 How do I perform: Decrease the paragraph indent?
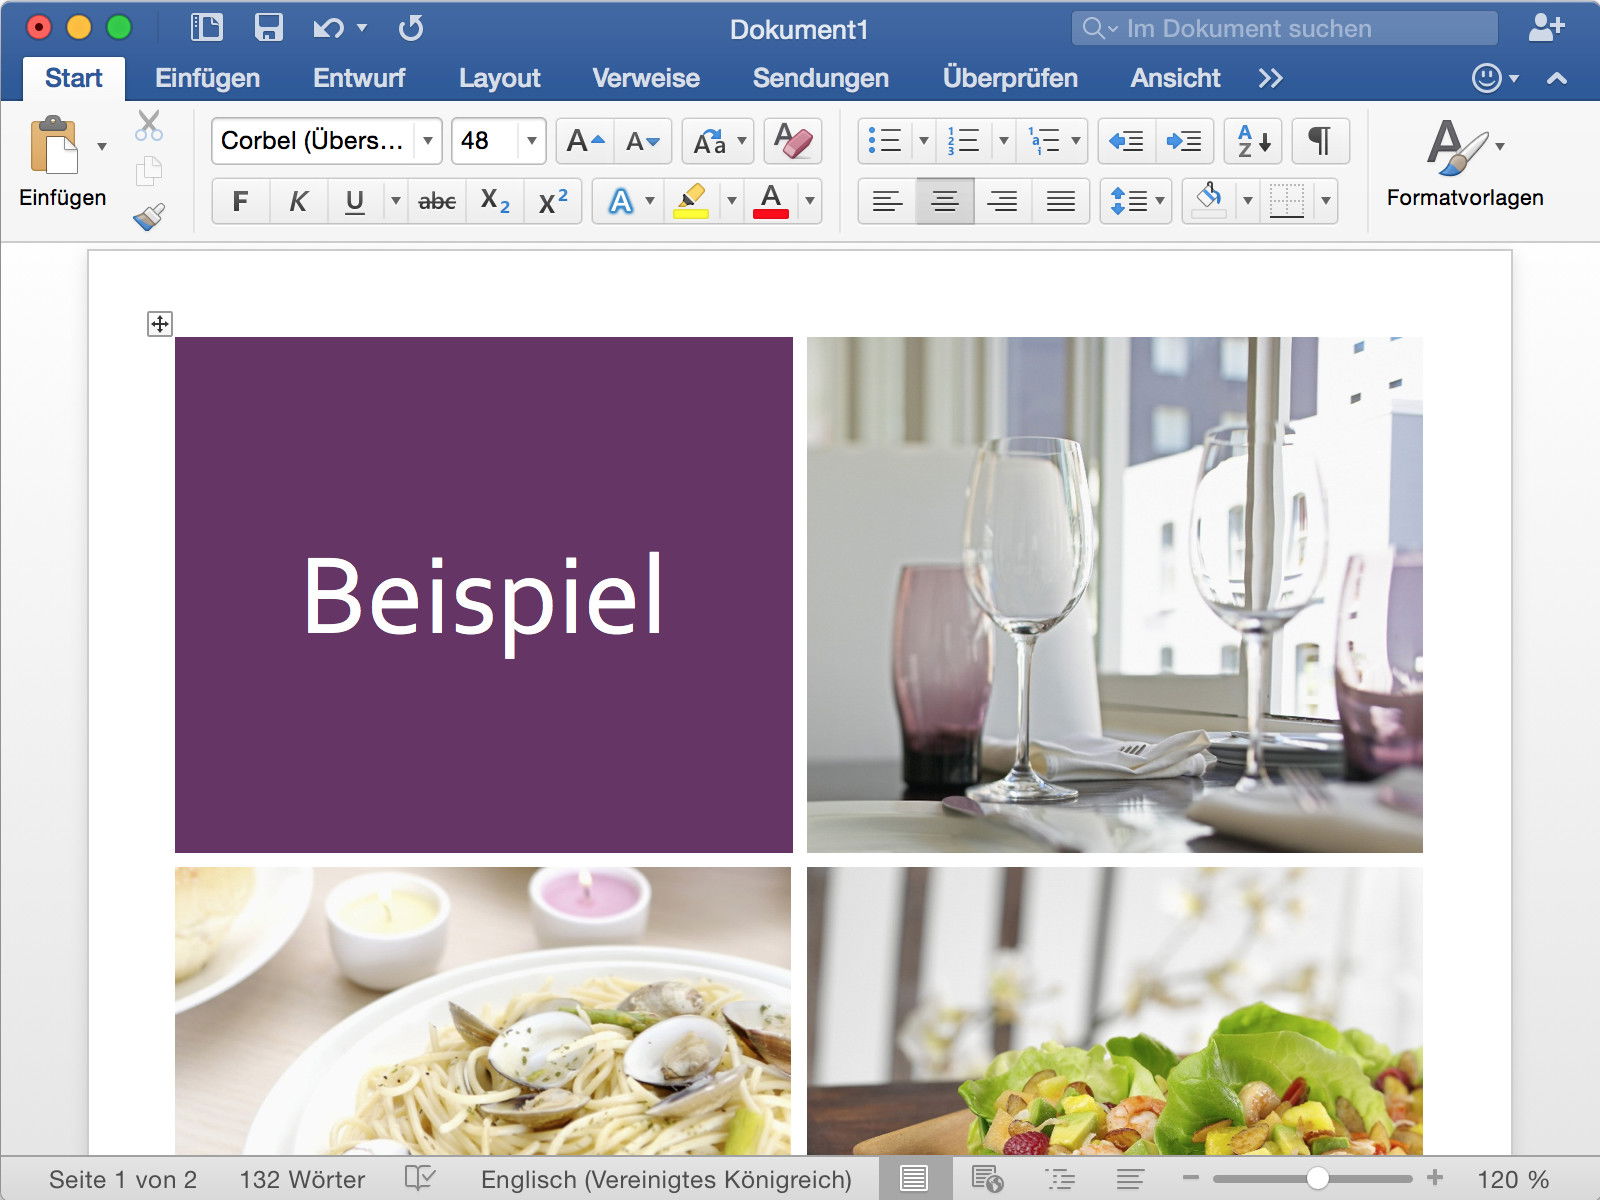(1127, 141)
